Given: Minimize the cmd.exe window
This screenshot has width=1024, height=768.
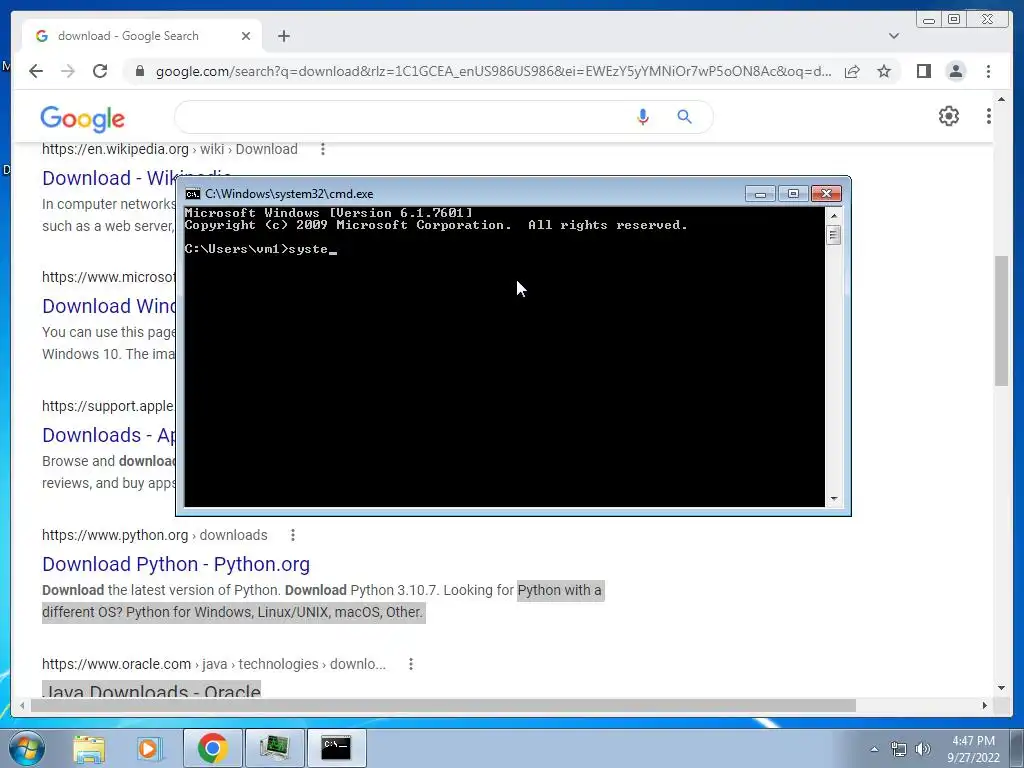Looking at the screenshot, I should [x=760, y=194].
